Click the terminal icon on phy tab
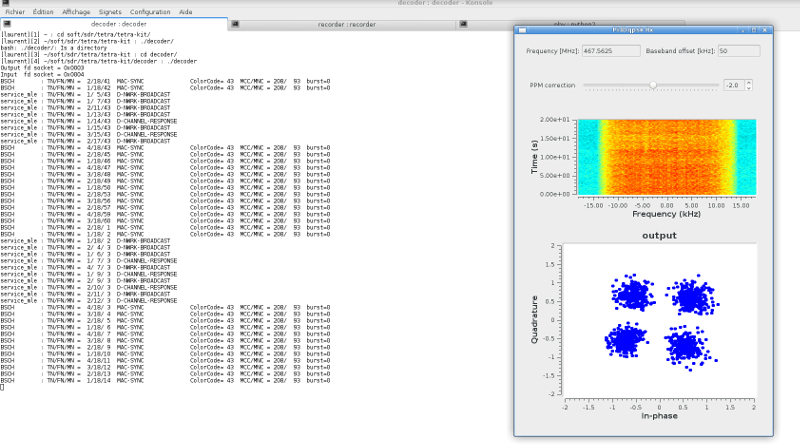800x448 pixels. coord(463,24)
